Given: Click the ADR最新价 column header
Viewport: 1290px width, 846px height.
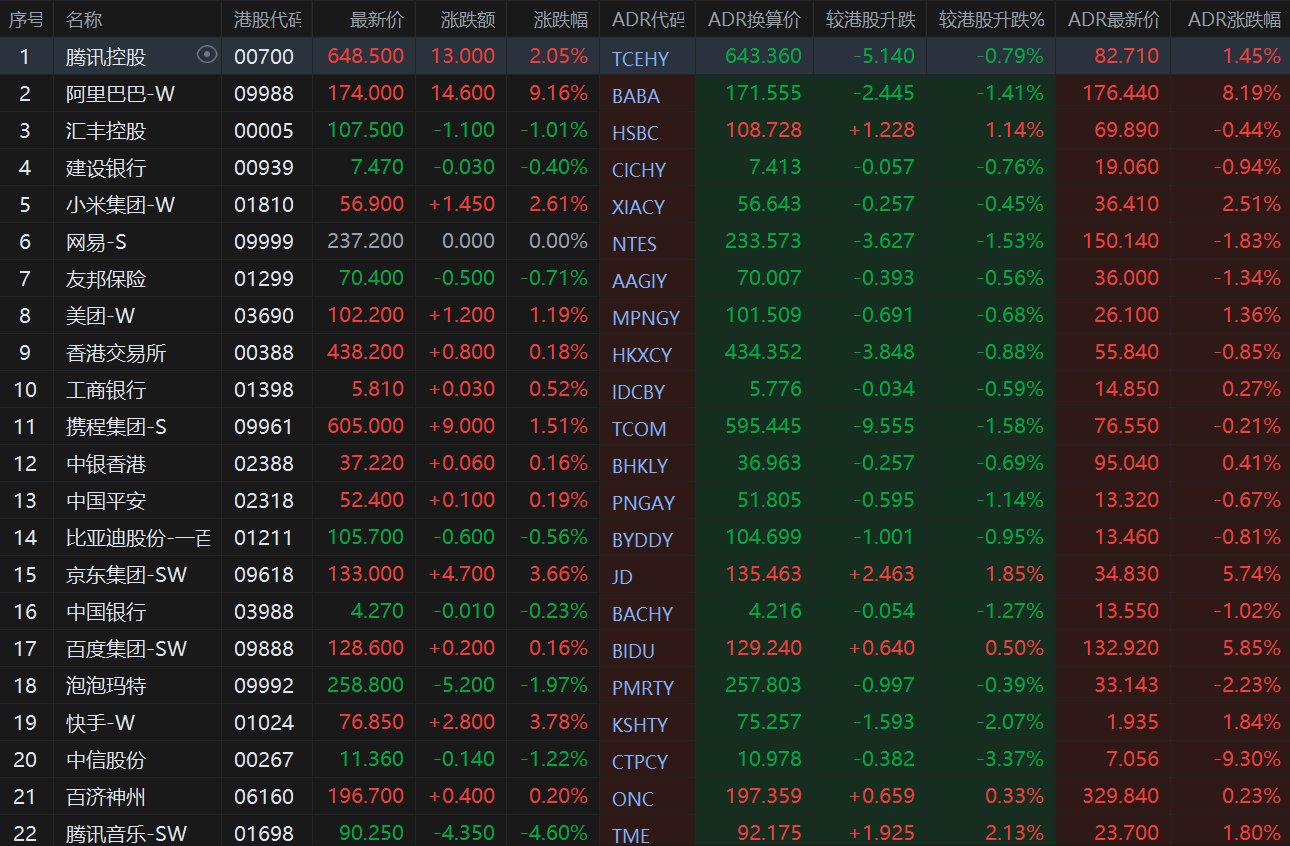Looking at the screenshot, I should (1113, 19).
